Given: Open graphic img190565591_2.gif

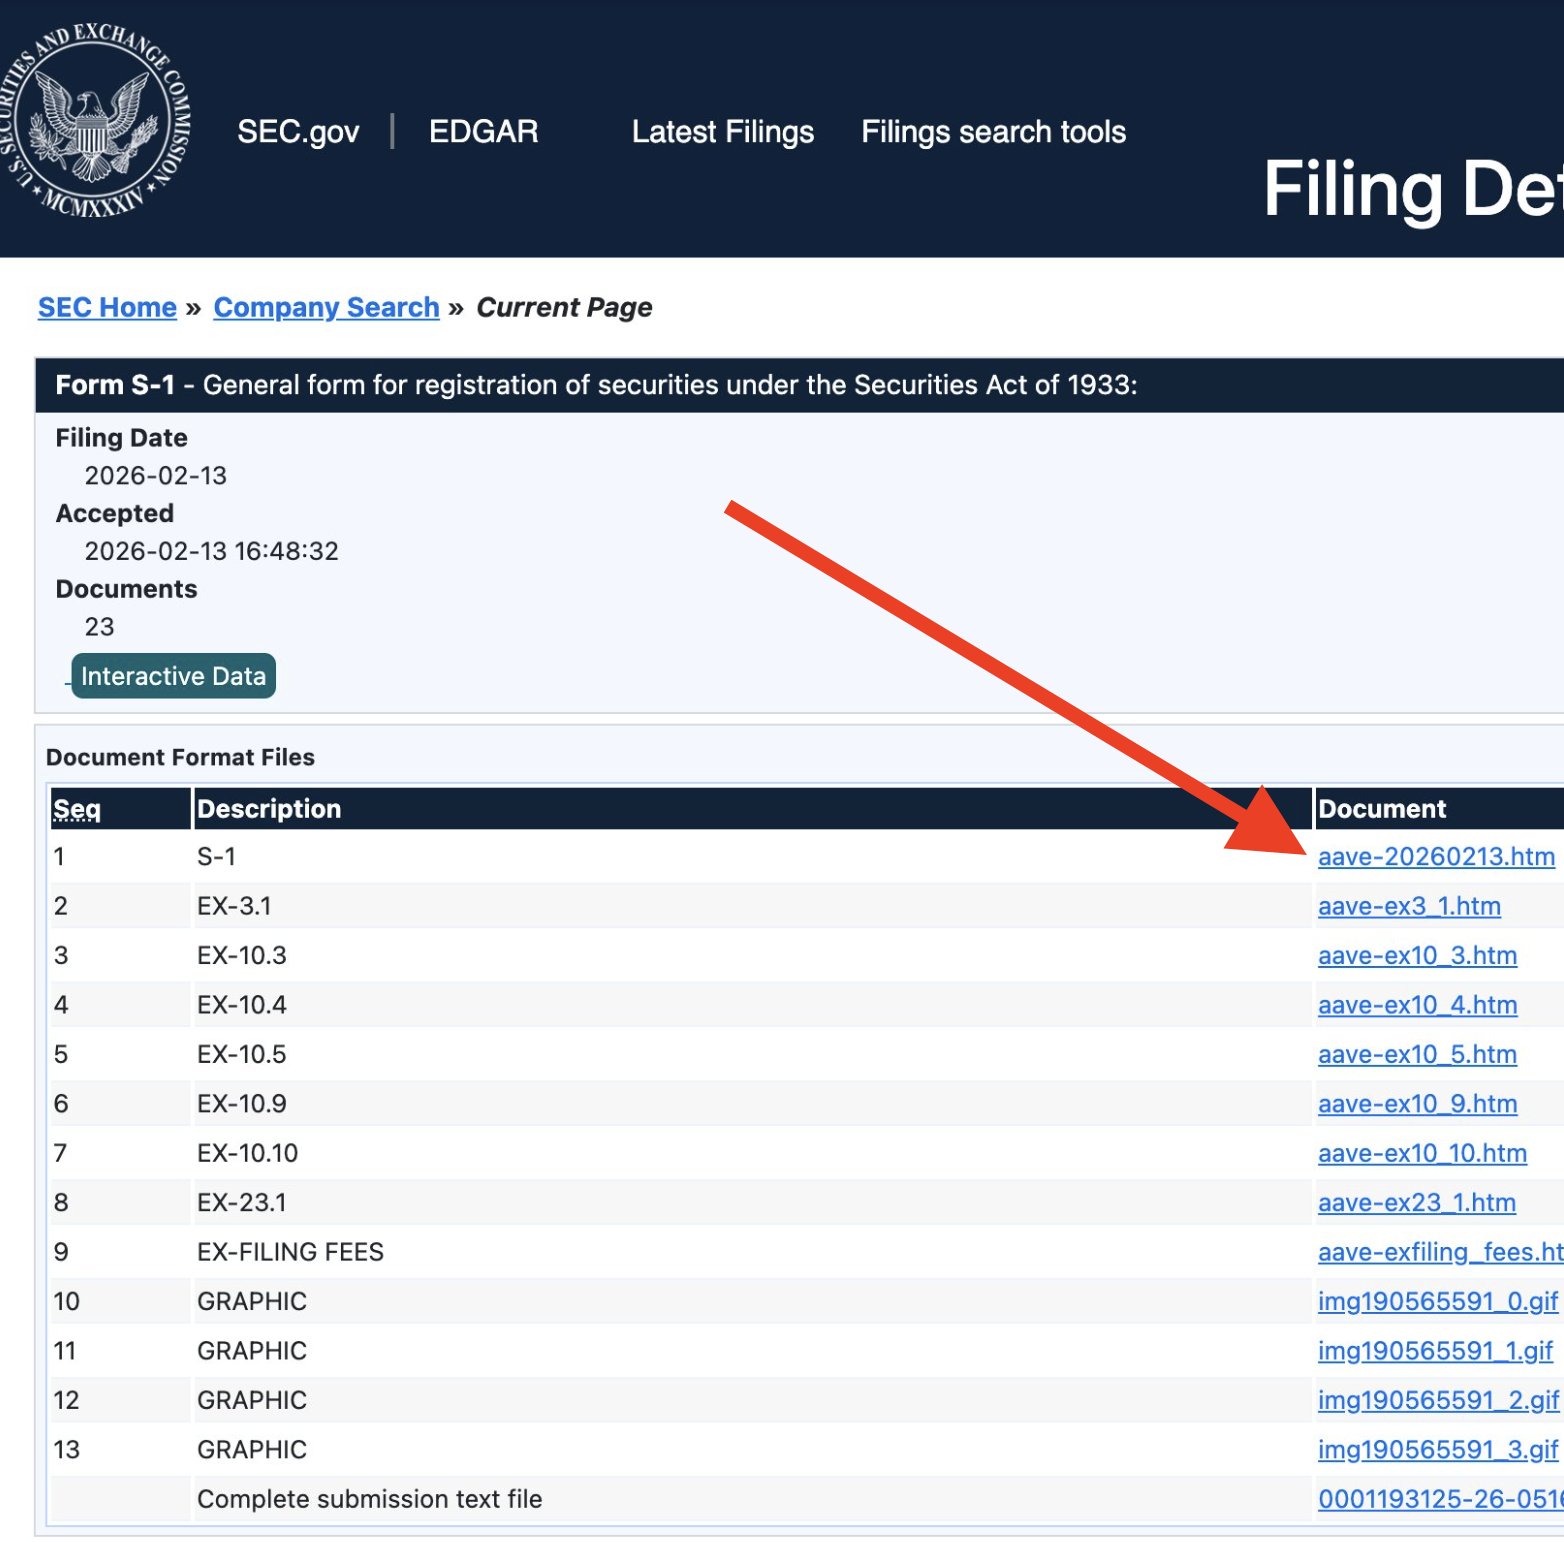Looking at the screenshot, I should pos(1438,1401).
